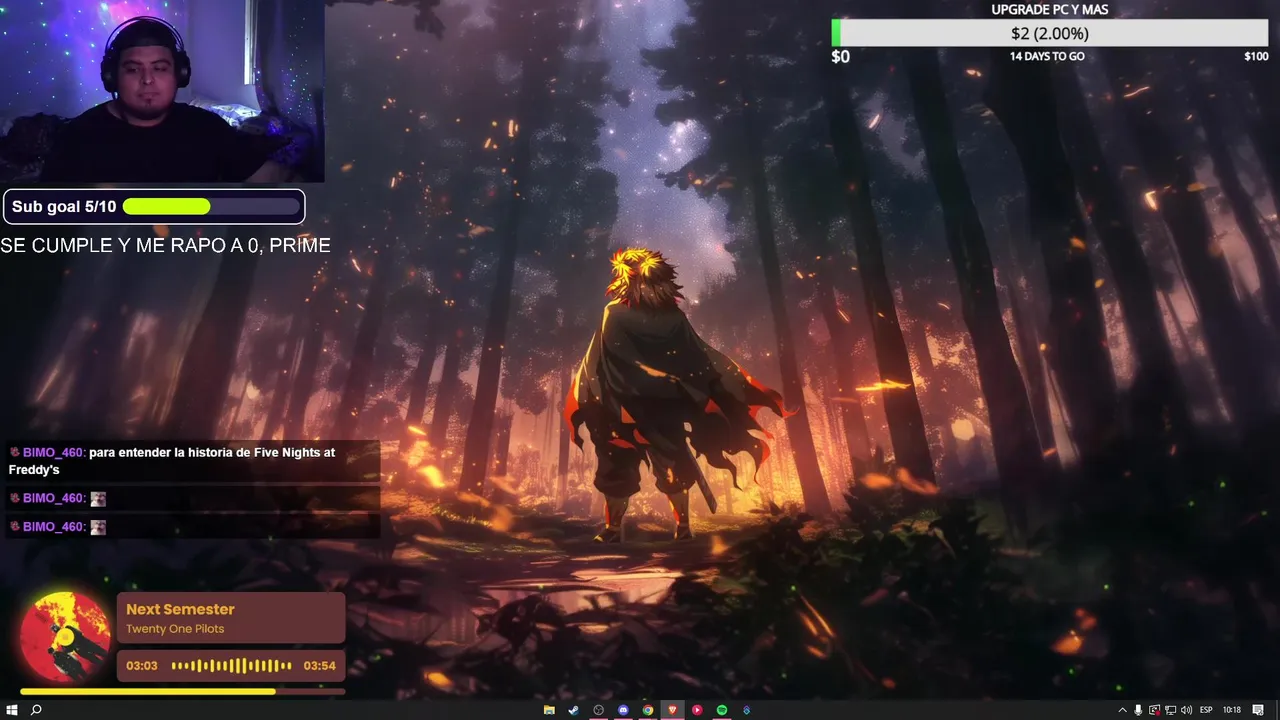The height and width of the screenshot is (720, 1280).
Task: Open the 10:18 clock calendar
Action: [x=1232, y=710]
